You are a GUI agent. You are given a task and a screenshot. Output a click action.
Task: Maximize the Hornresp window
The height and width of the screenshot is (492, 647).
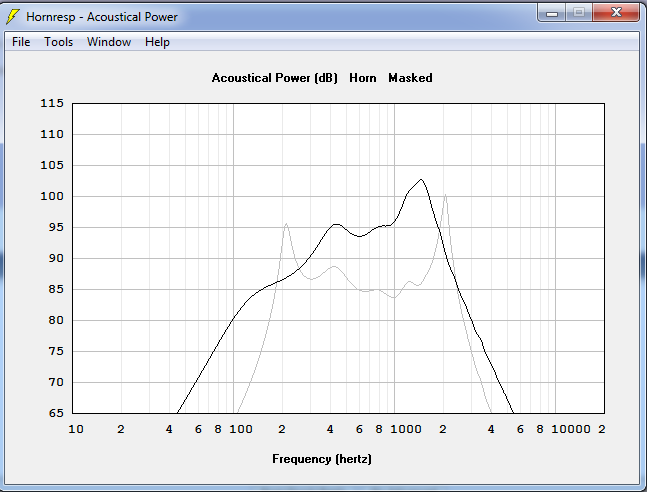pos(579,13)
